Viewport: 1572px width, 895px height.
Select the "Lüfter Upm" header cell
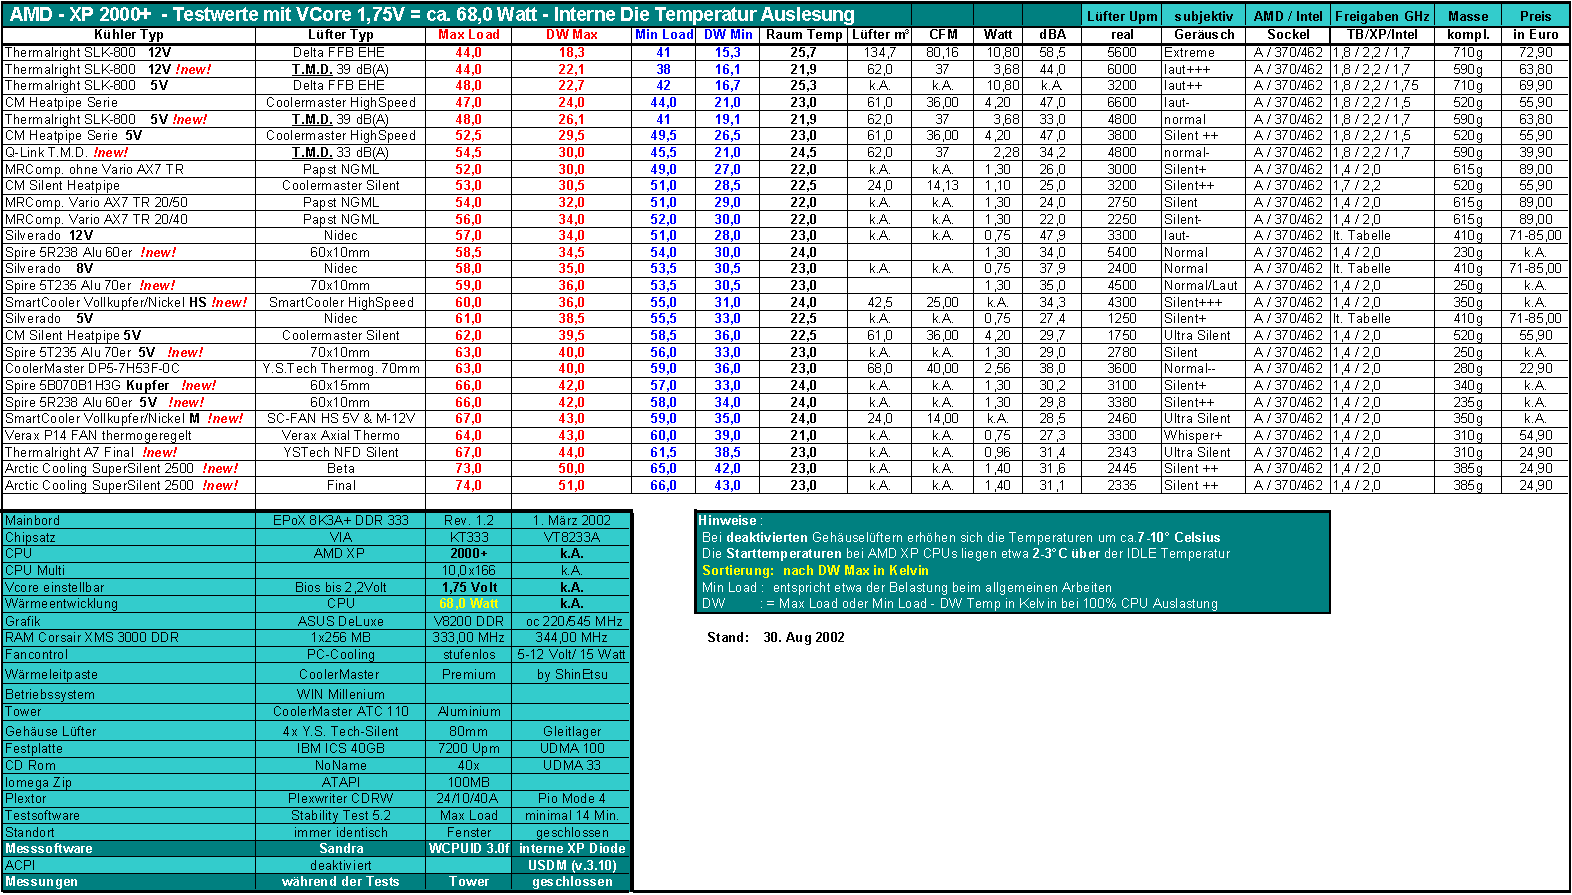pyautogui.click(x=1122, y=16)
